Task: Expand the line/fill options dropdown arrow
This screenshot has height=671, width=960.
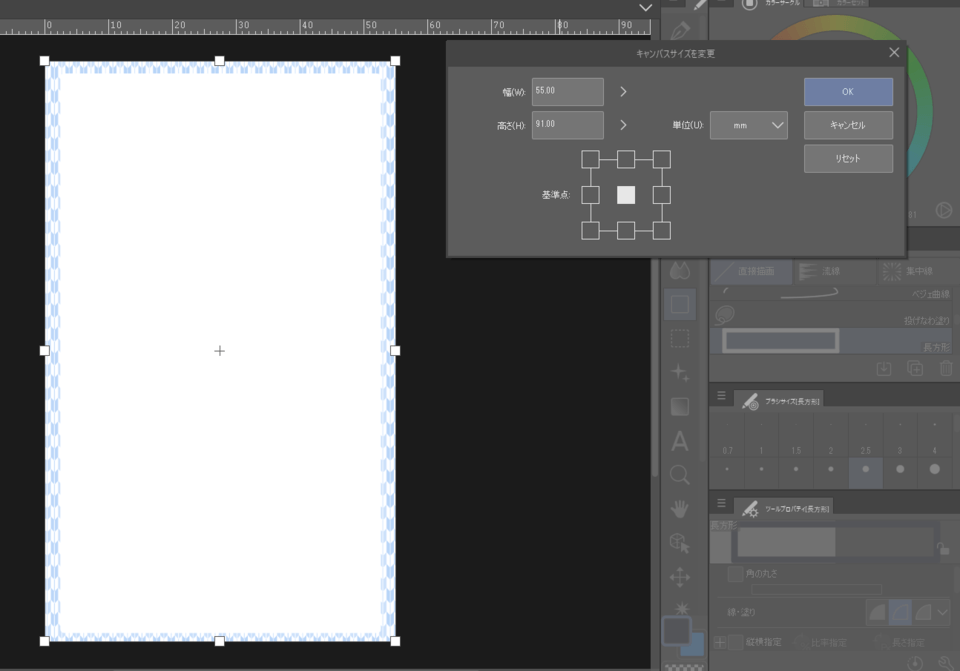Action: coord(943,612)
